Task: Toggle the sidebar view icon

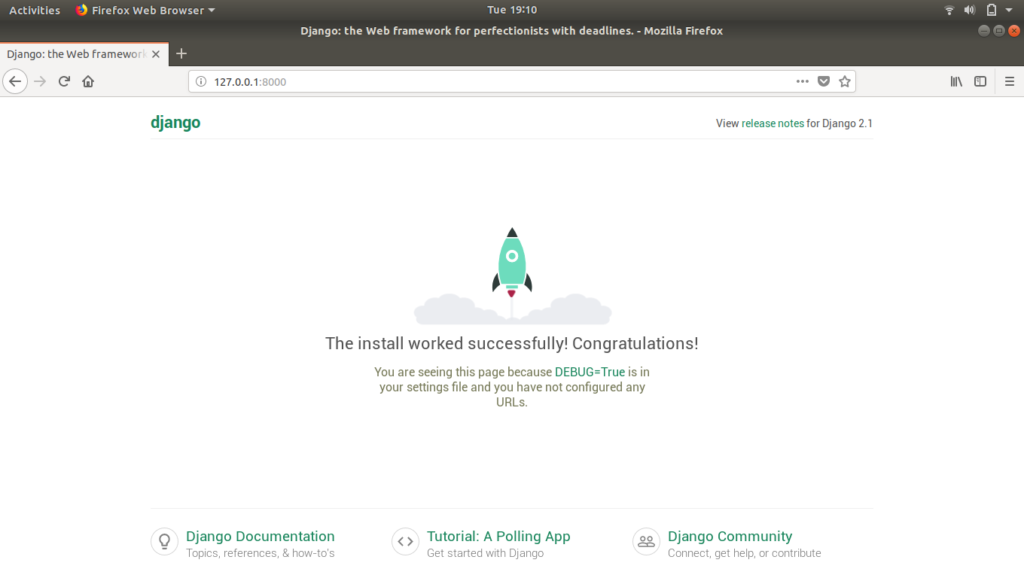Action: coord(980,82)
